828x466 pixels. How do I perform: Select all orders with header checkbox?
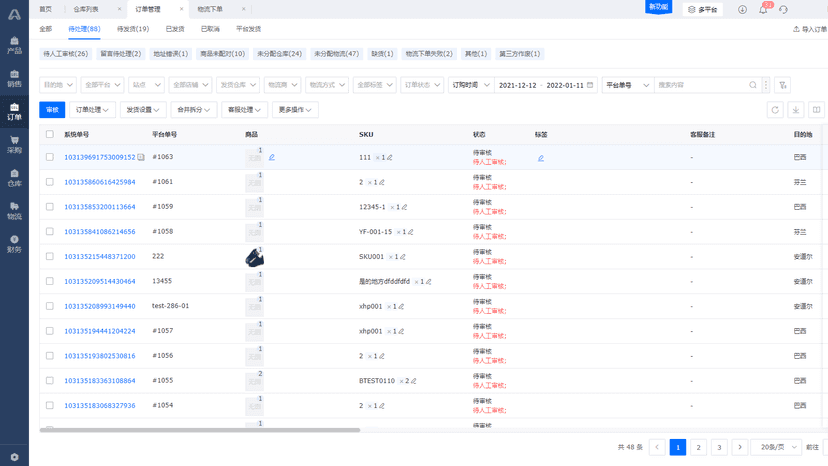pyautogui.click(x=50, y=134)
